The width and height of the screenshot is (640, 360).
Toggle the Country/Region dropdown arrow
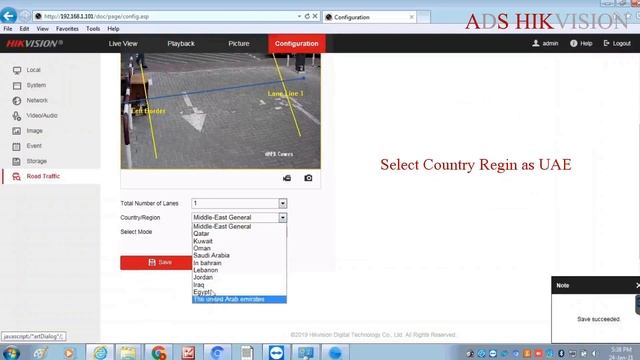282,218
